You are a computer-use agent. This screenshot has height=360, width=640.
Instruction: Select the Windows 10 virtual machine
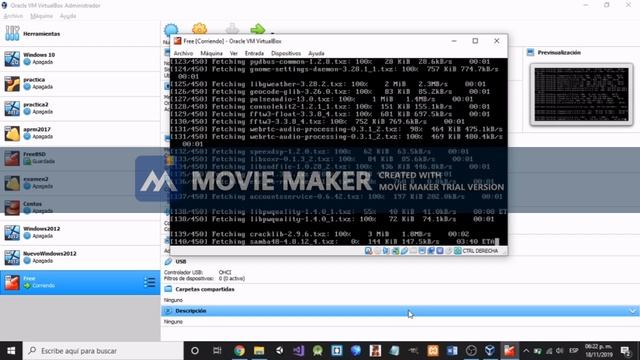[80, 58]
